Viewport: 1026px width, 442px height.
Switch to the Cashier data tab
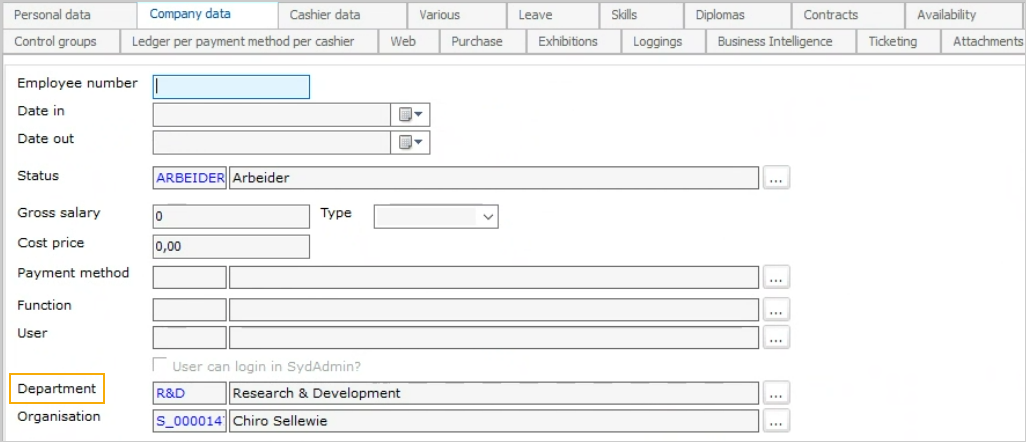click(x=325, y=15)
